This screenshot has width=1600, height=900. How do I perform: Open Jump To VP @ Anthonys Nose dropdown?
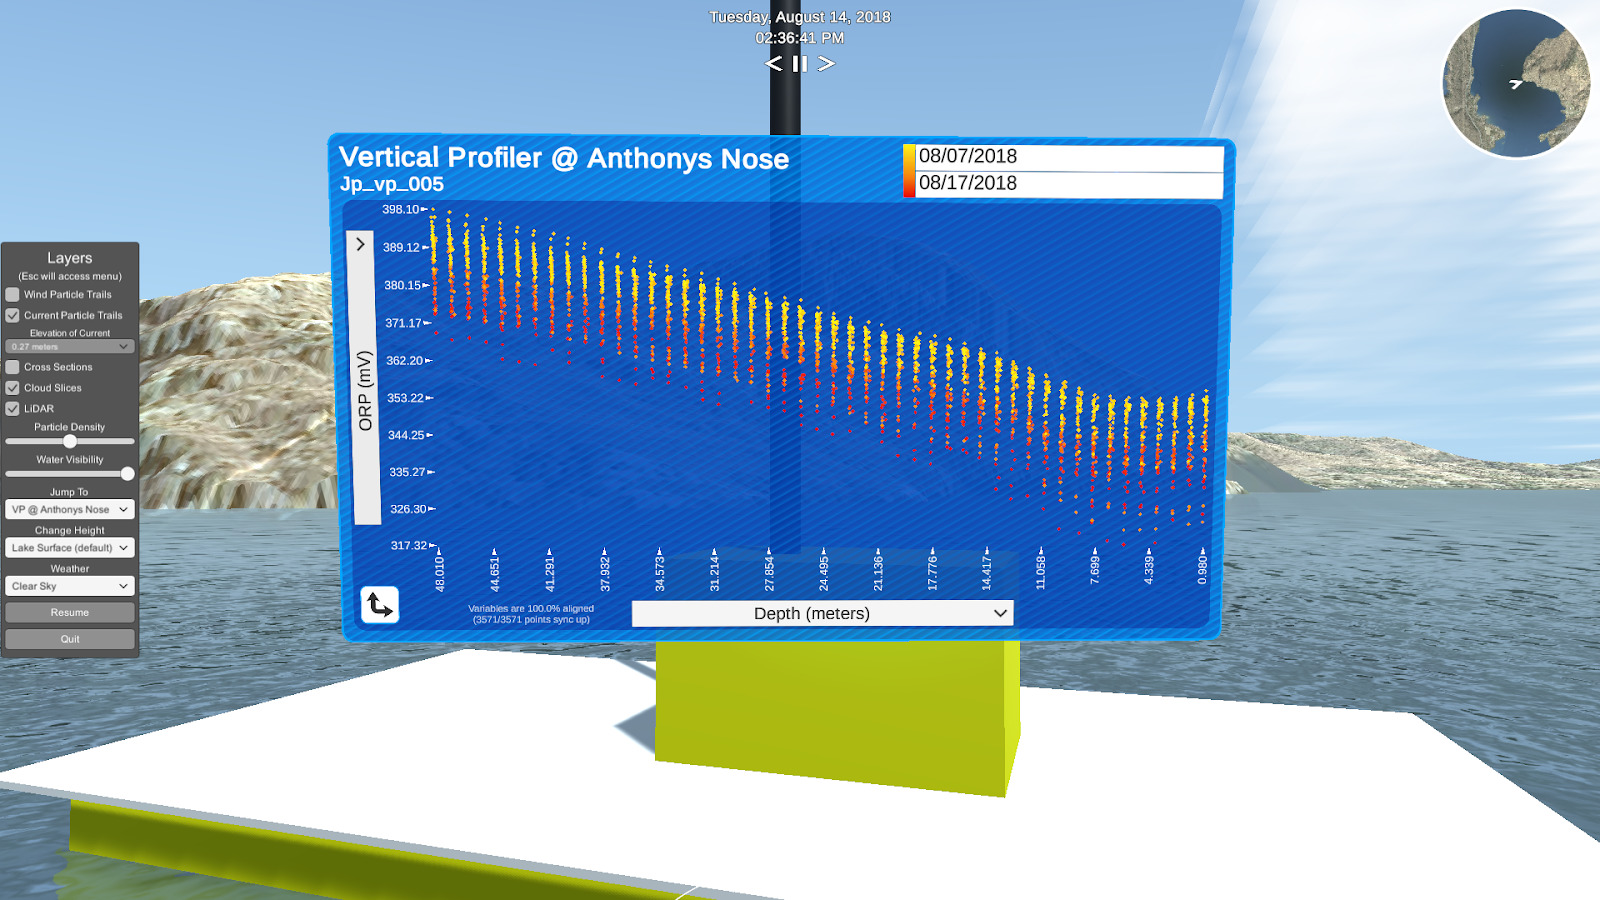click(x=70, y=509)
